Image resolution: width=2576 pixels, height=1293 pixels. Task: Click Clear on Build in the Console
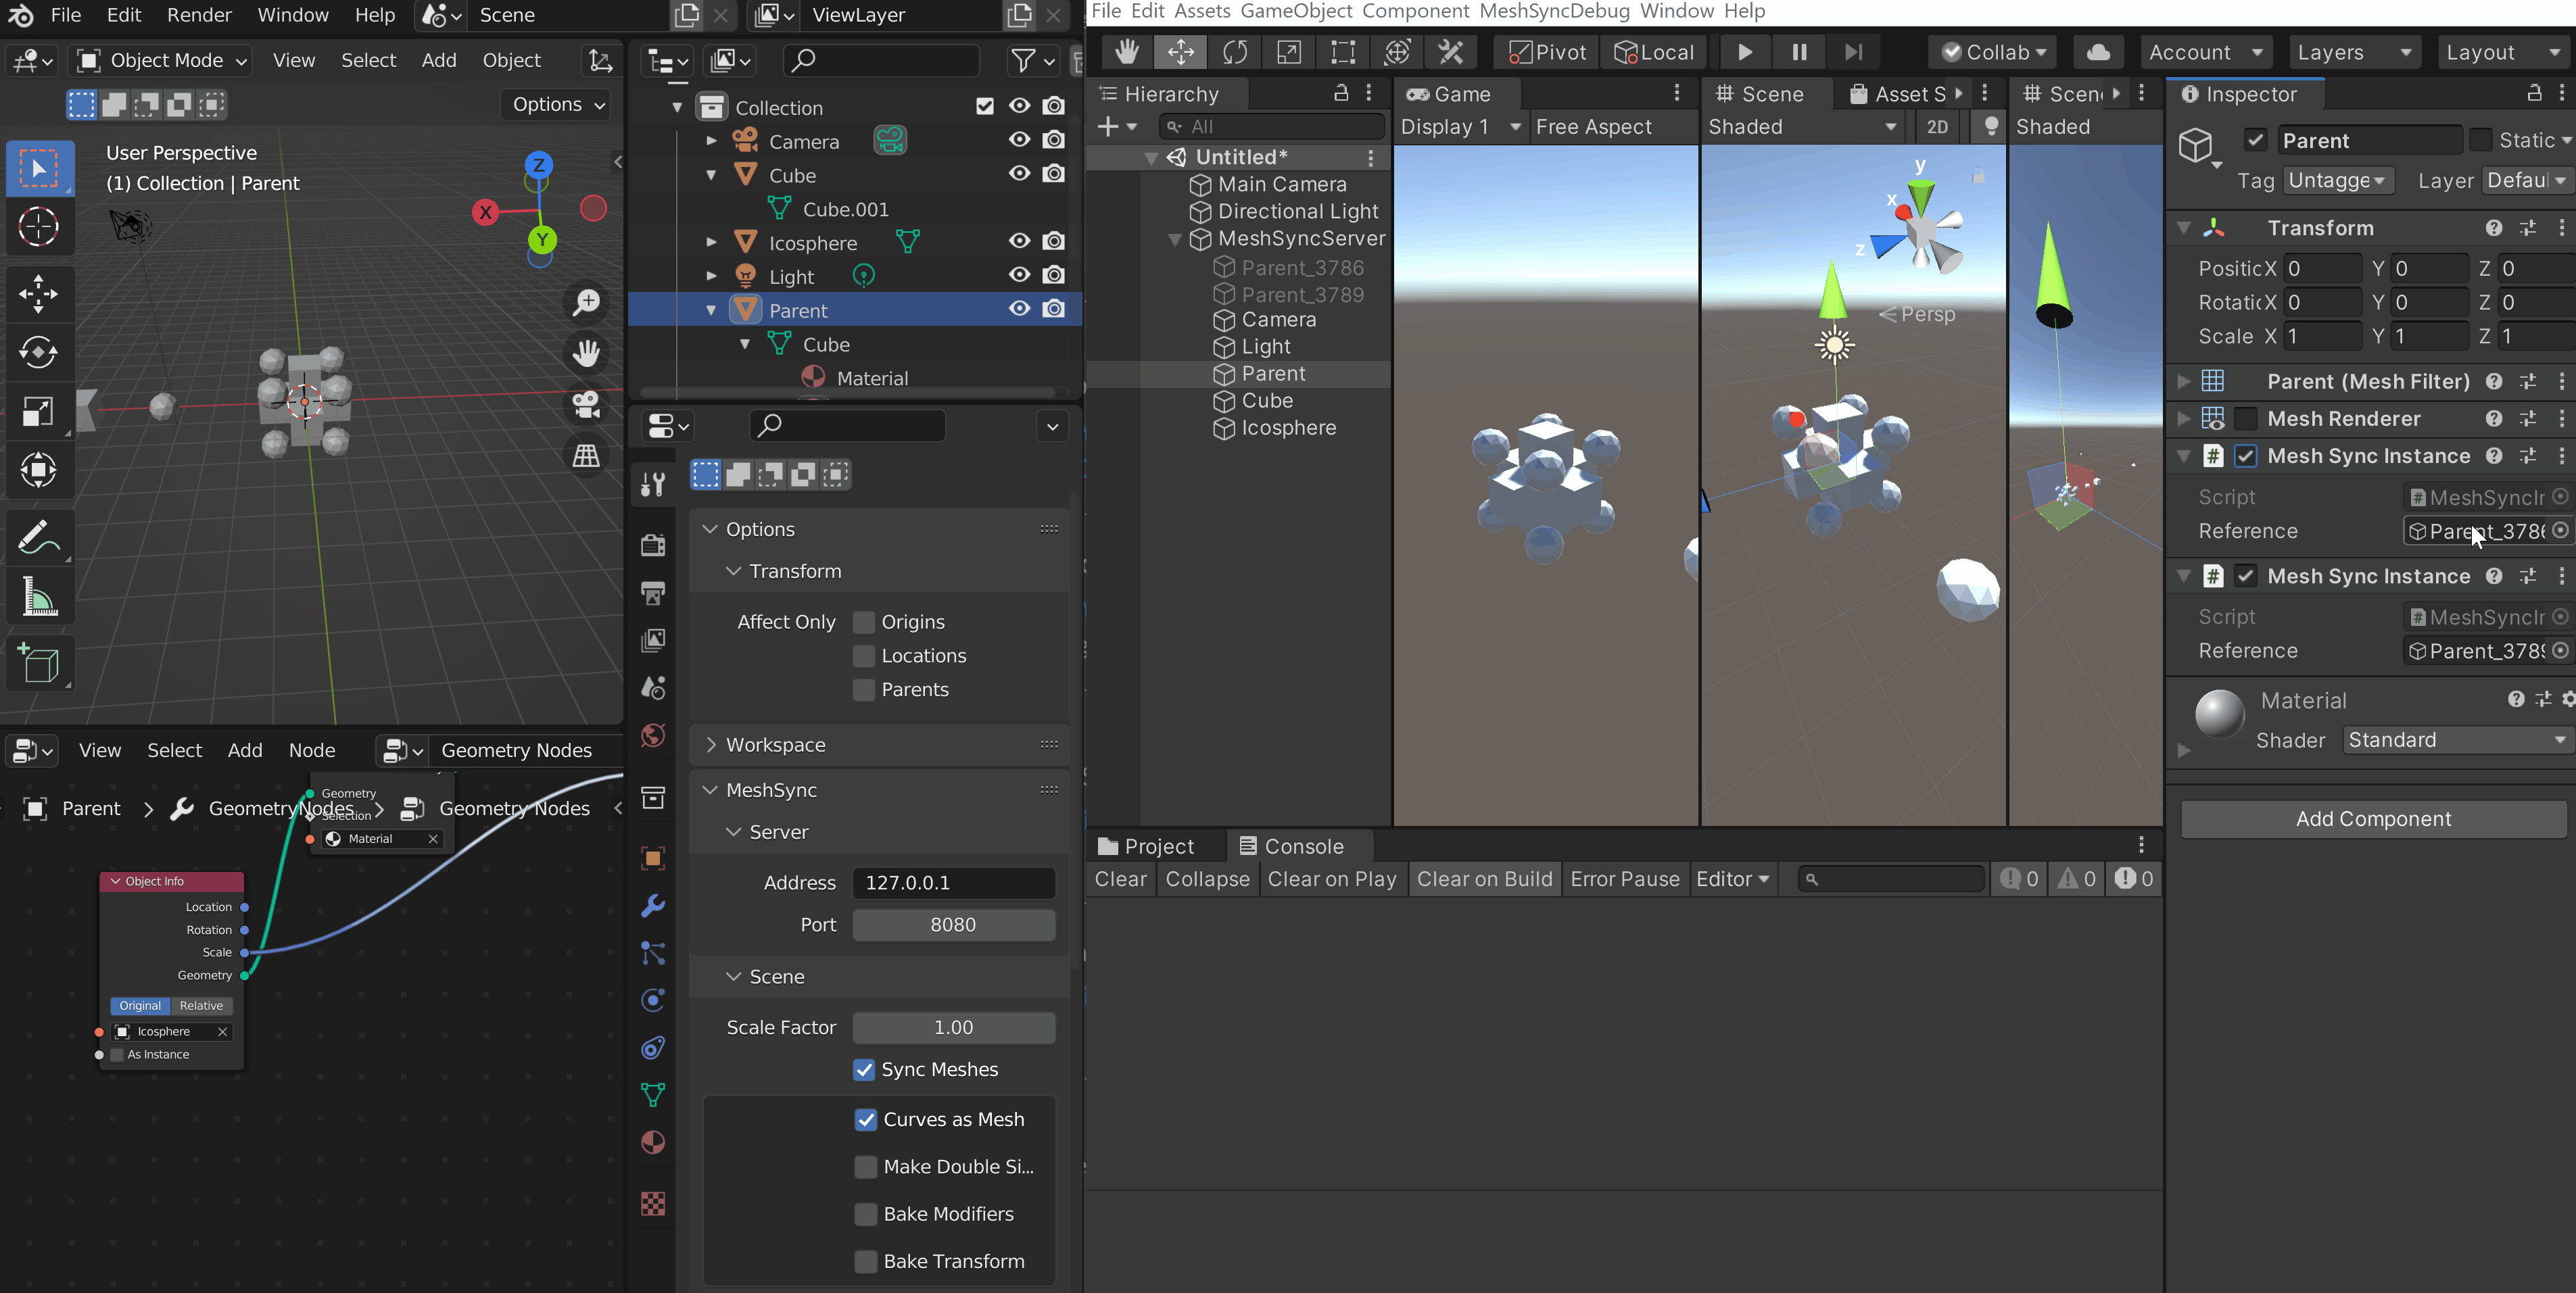[1484, 879]
